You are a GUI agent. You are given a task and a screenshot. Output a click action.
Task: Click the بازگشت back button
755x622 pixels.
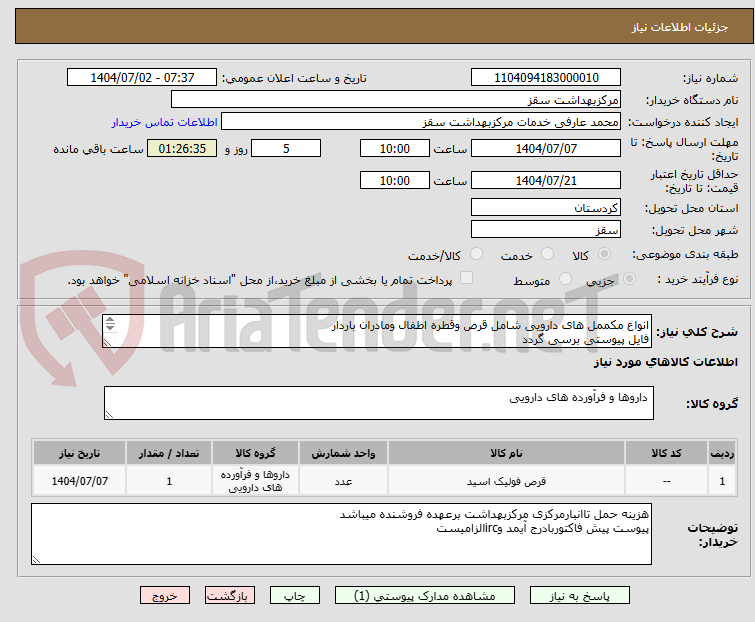[230, 596]
